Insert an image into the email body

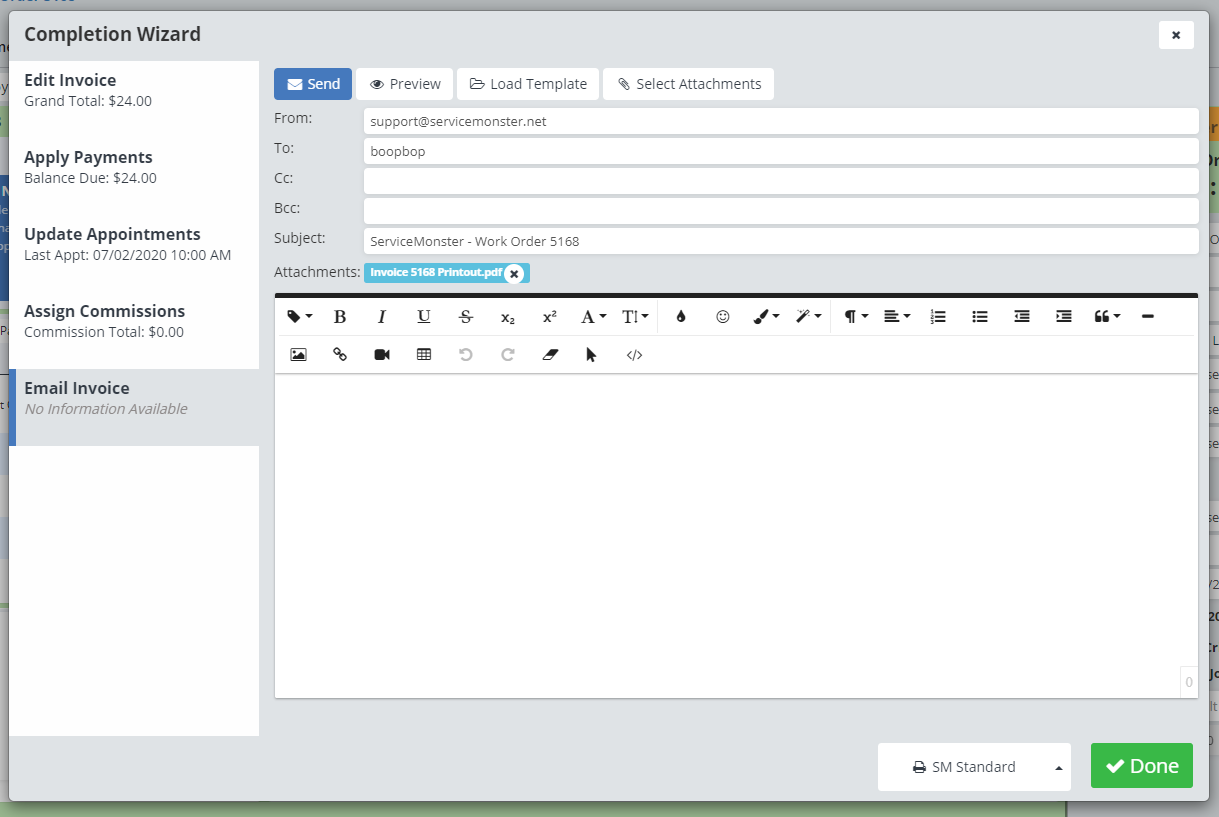[x=298, y=355]
